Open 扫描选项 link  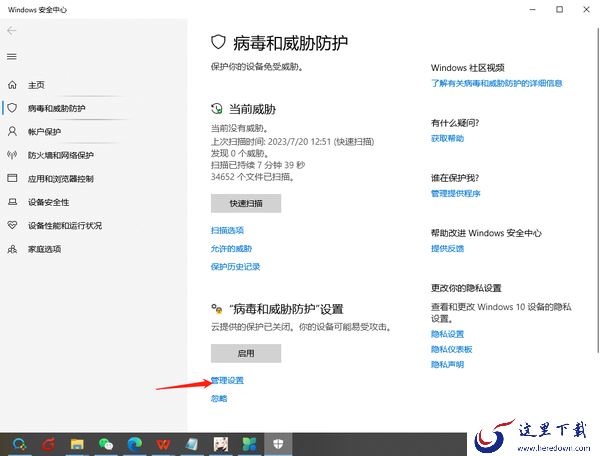(x=227, y=230)
